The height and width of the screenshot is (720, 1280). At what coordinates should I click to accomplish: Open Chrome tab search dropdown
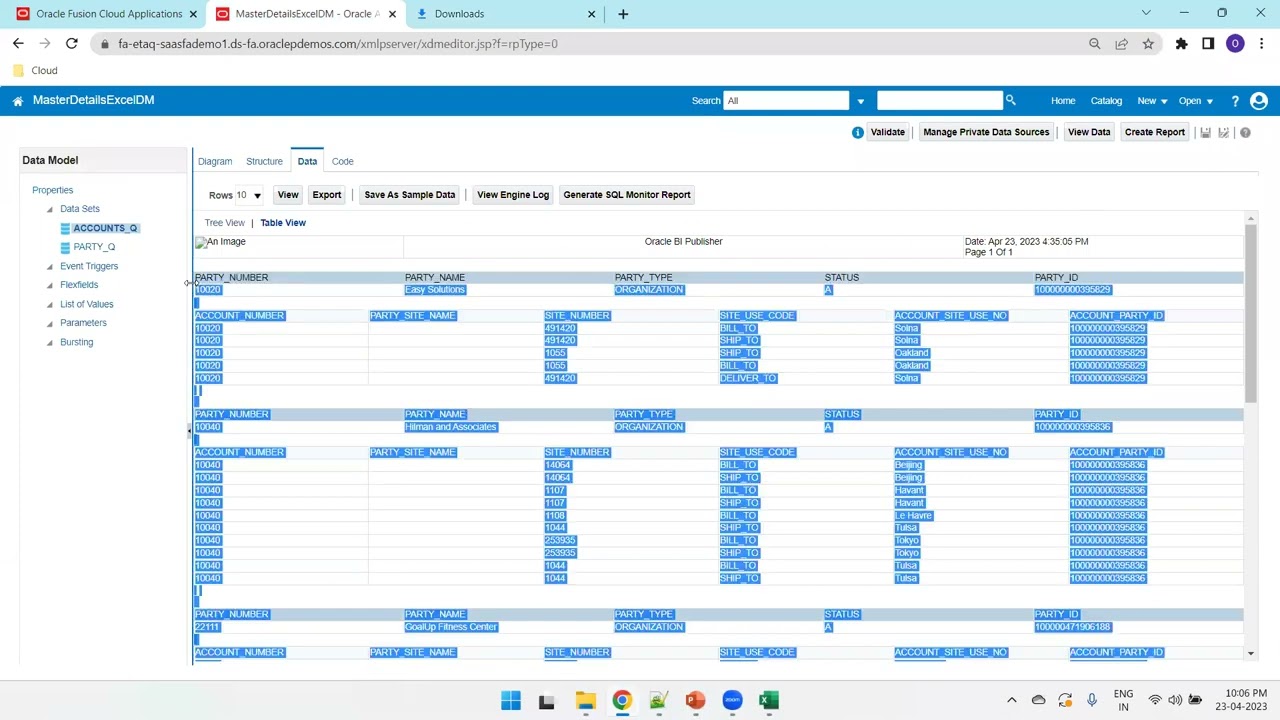[x=1146, y=14]
